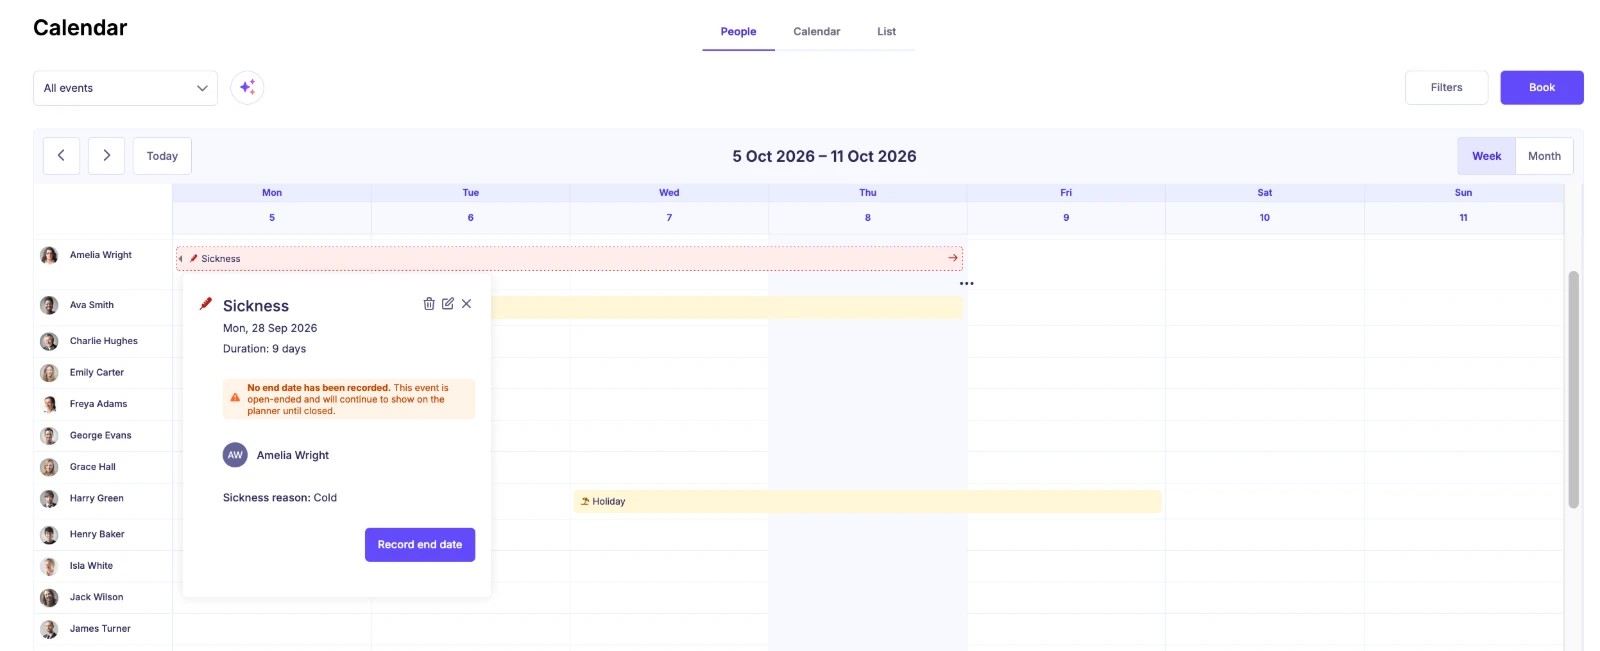This screenshot has height=651, width=1600.
Task: Click the name Amelia Wright in popup
Action: coord(292,455)
